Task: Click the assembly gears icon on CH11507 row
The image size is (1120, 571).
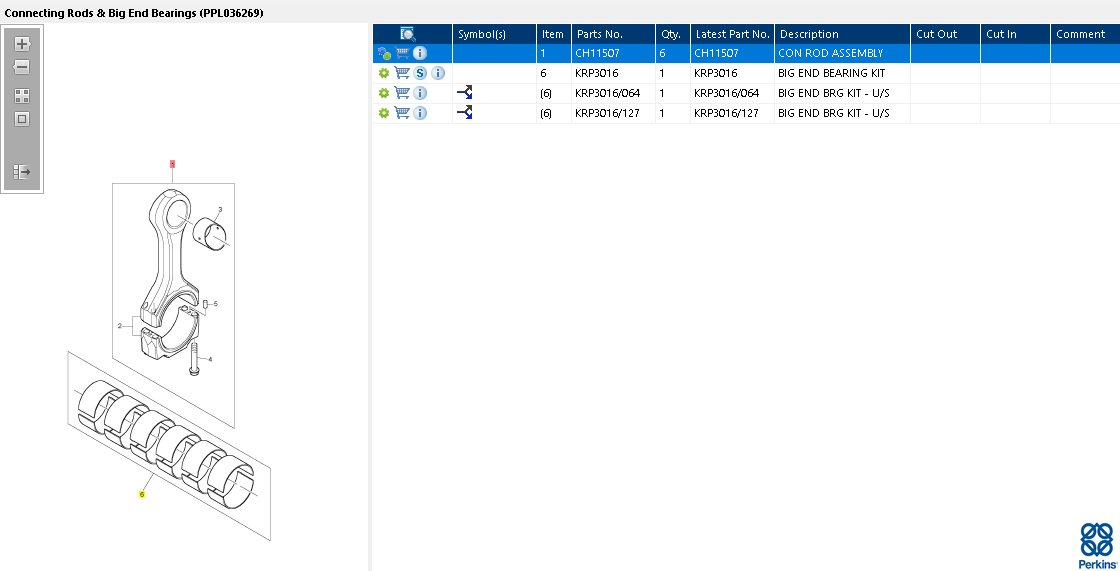Action: click(383, 53)
